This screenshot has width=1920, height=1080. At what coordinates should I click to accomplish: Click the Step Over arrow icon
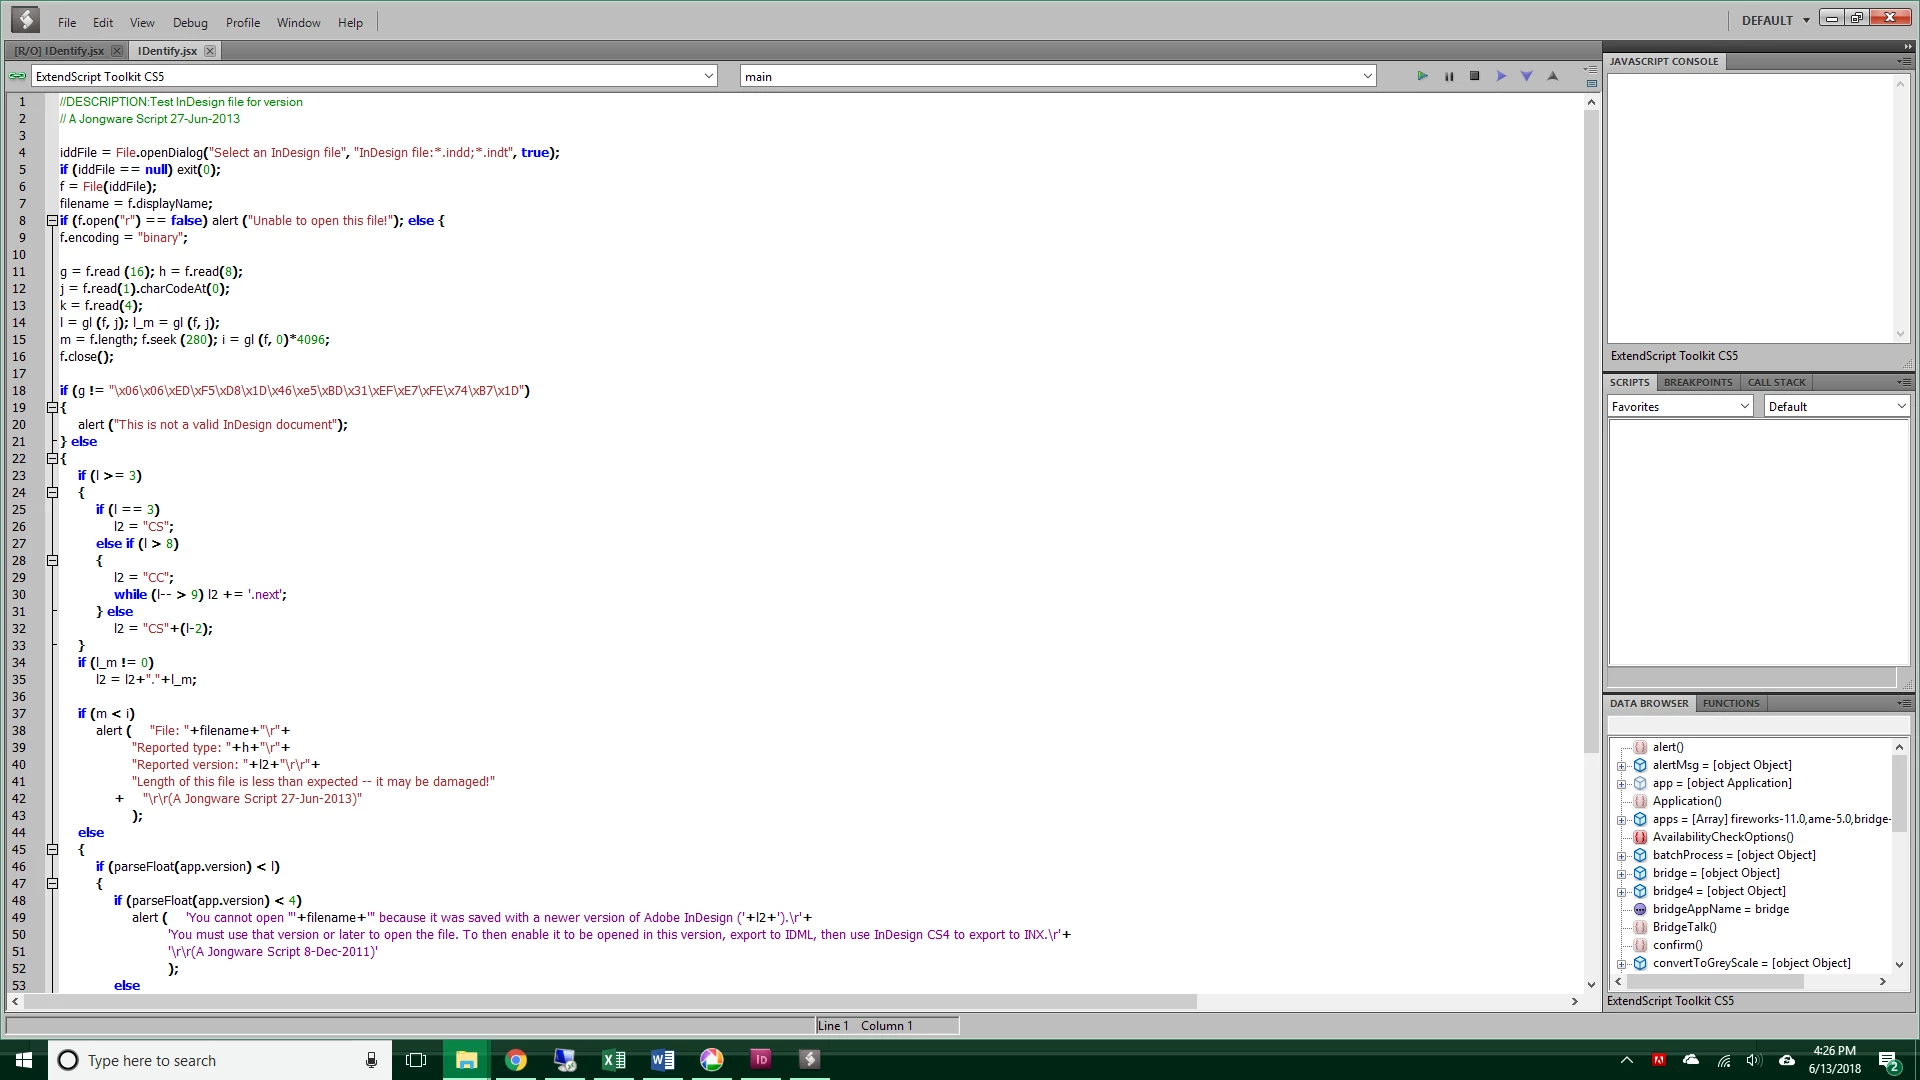[1500, 76]
